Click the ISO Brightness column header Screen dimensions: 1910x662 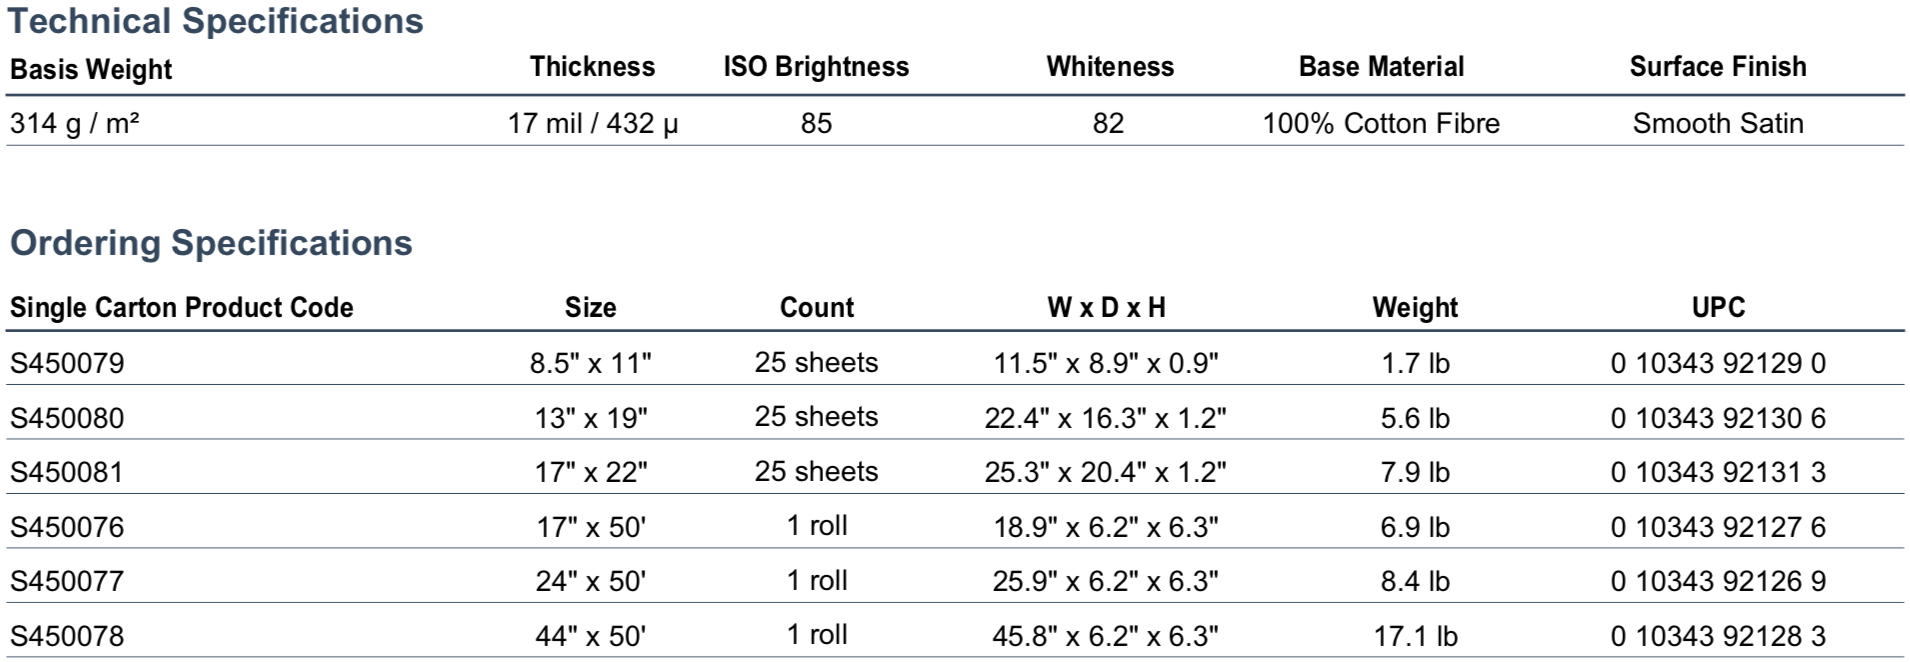(x=816, y=67)
